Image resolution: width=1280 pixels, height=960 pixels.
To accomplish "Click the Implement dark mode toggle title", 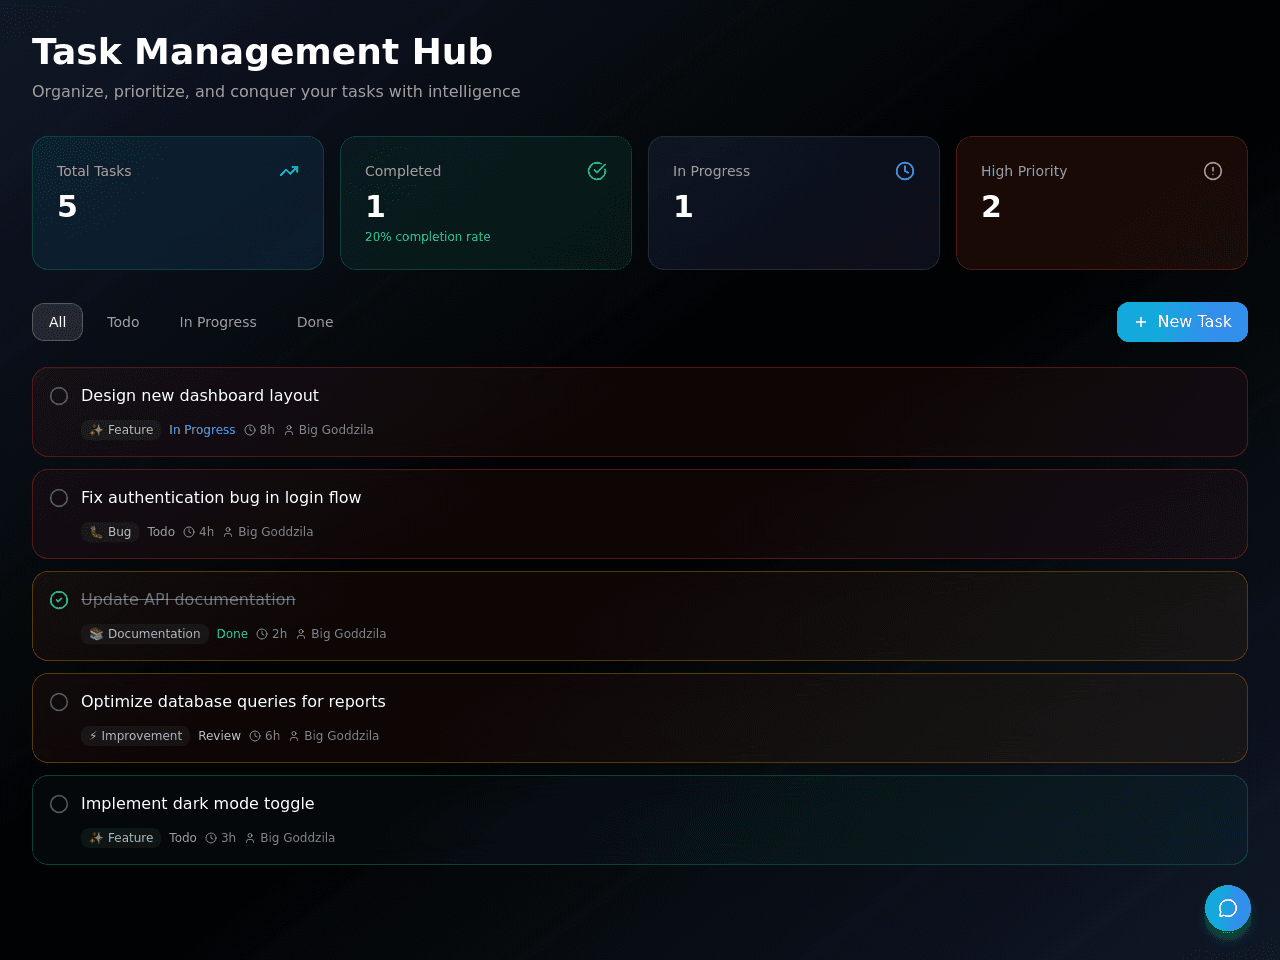I will tap(198, 804).
